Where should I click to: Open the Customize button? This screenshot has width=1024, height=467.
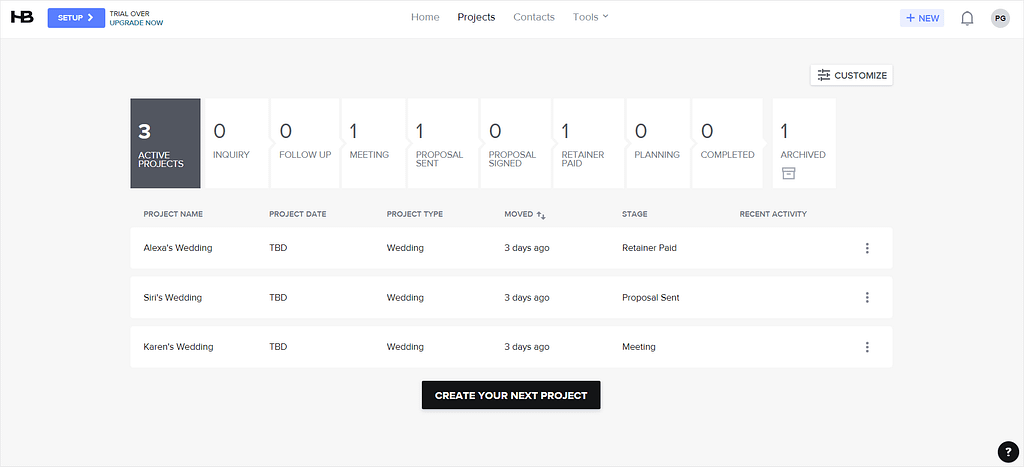click(852, 75)
